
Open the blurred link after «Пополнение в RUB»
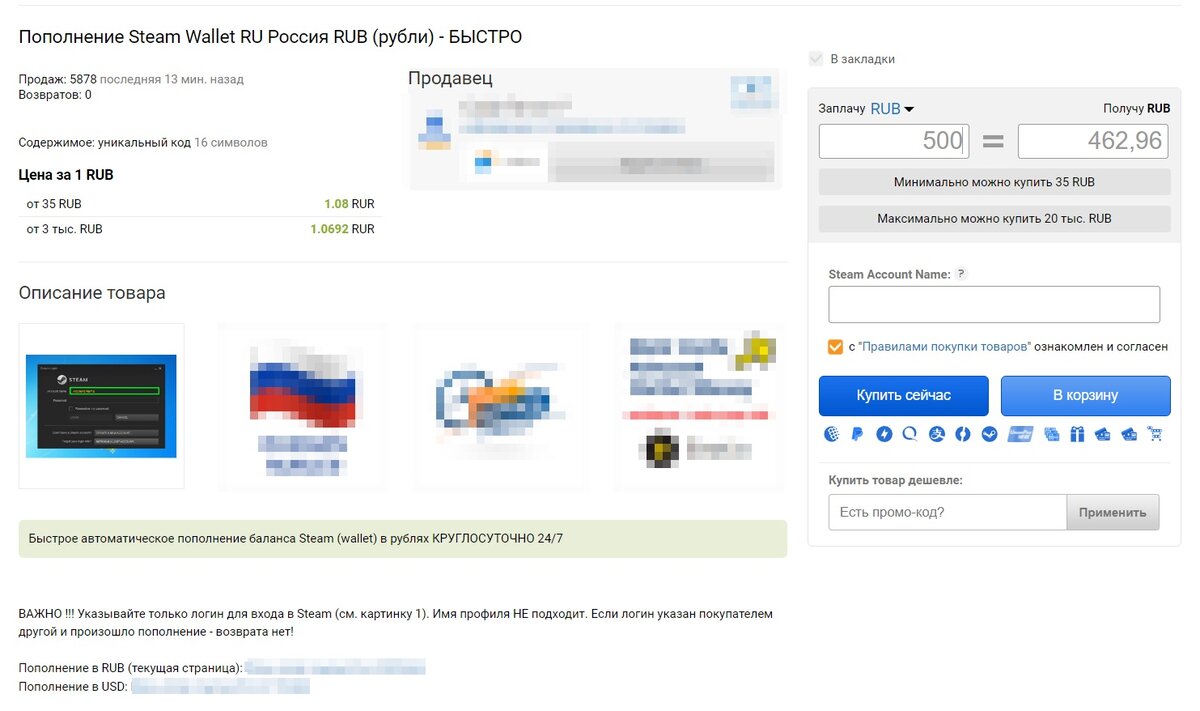(336, 668)
